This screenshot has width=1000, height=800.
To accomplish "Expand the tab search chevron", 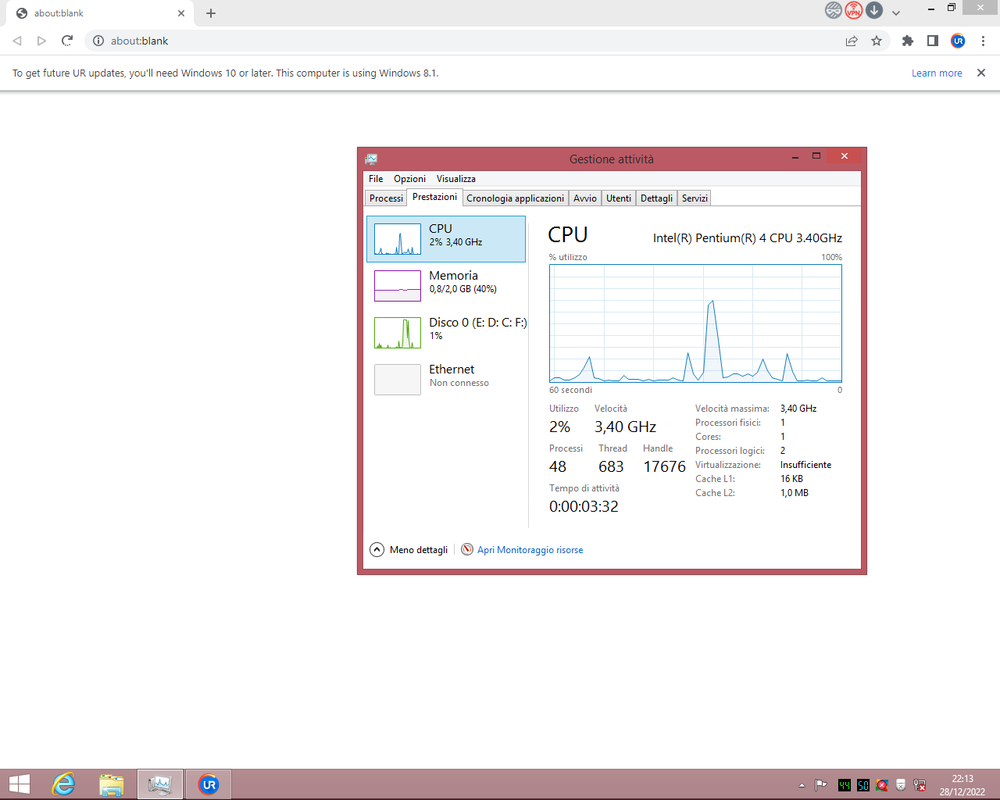I will click(x=896, y=12).
